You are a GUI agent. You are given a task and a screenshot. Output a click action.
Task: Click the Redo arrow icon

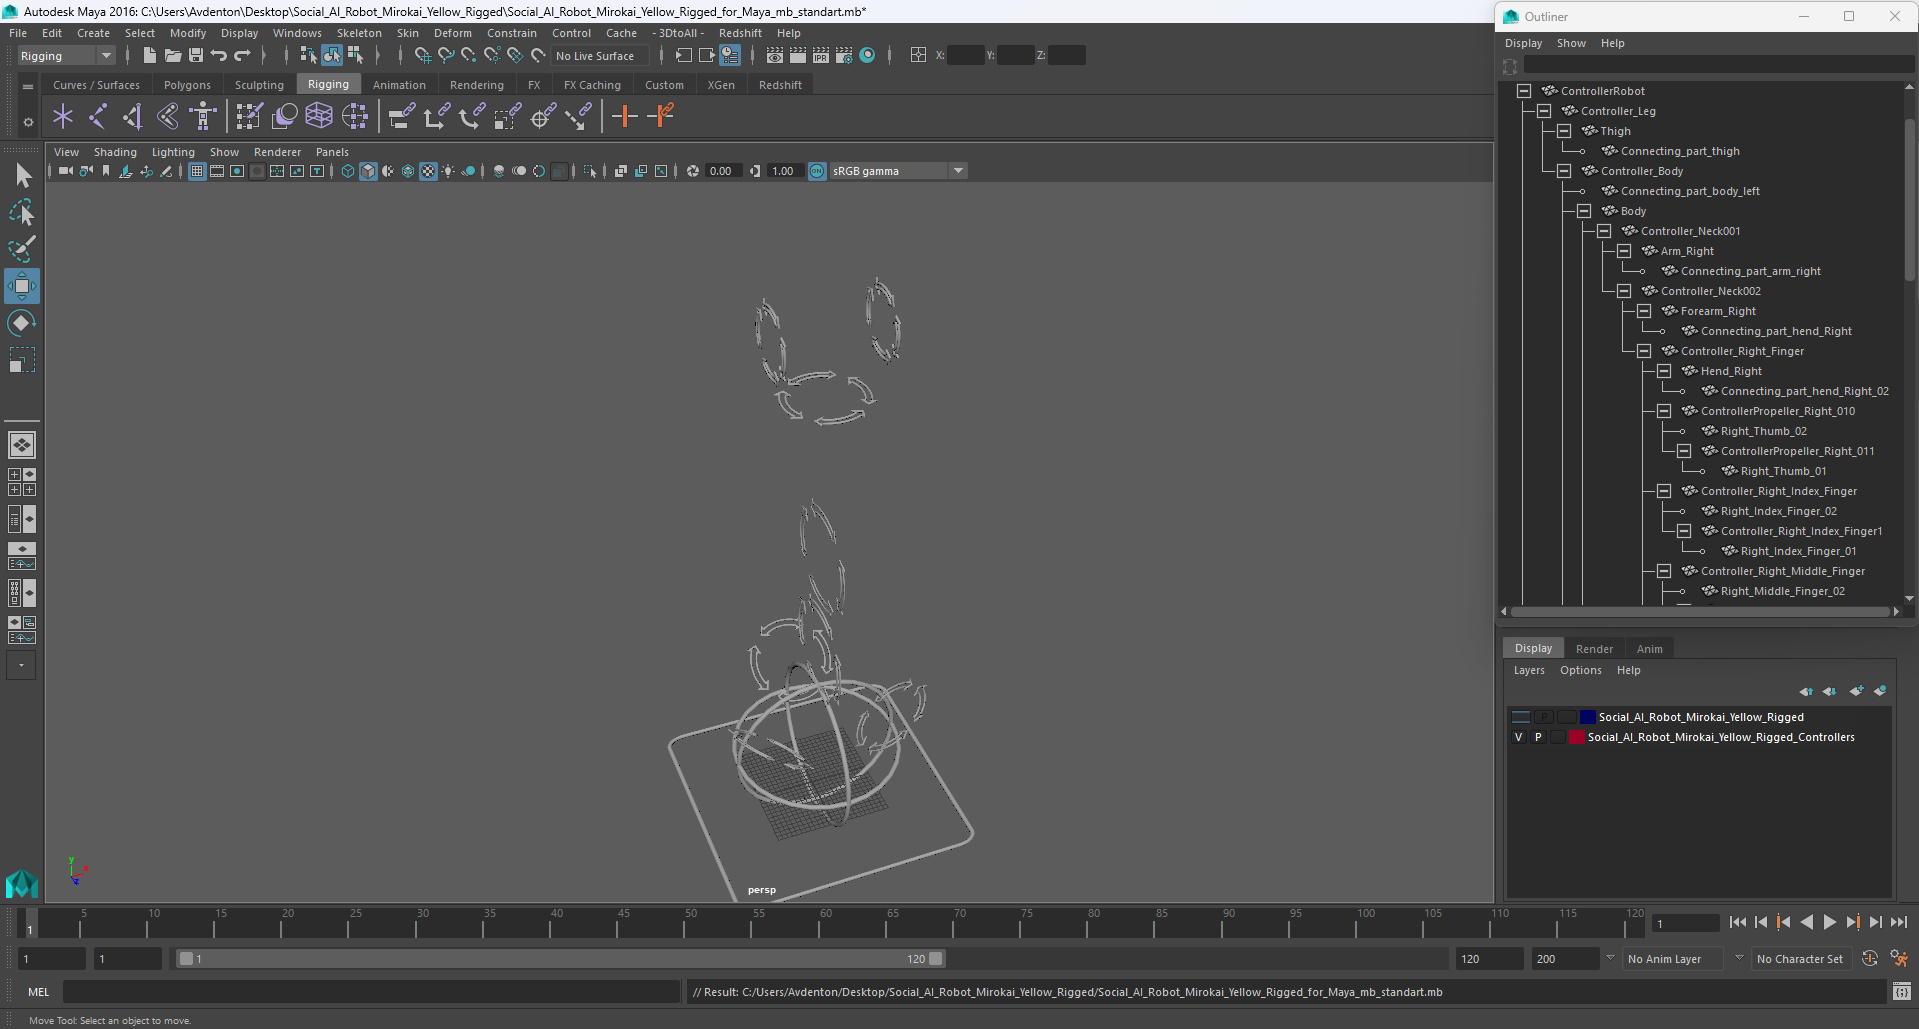[x=242, y=56]
